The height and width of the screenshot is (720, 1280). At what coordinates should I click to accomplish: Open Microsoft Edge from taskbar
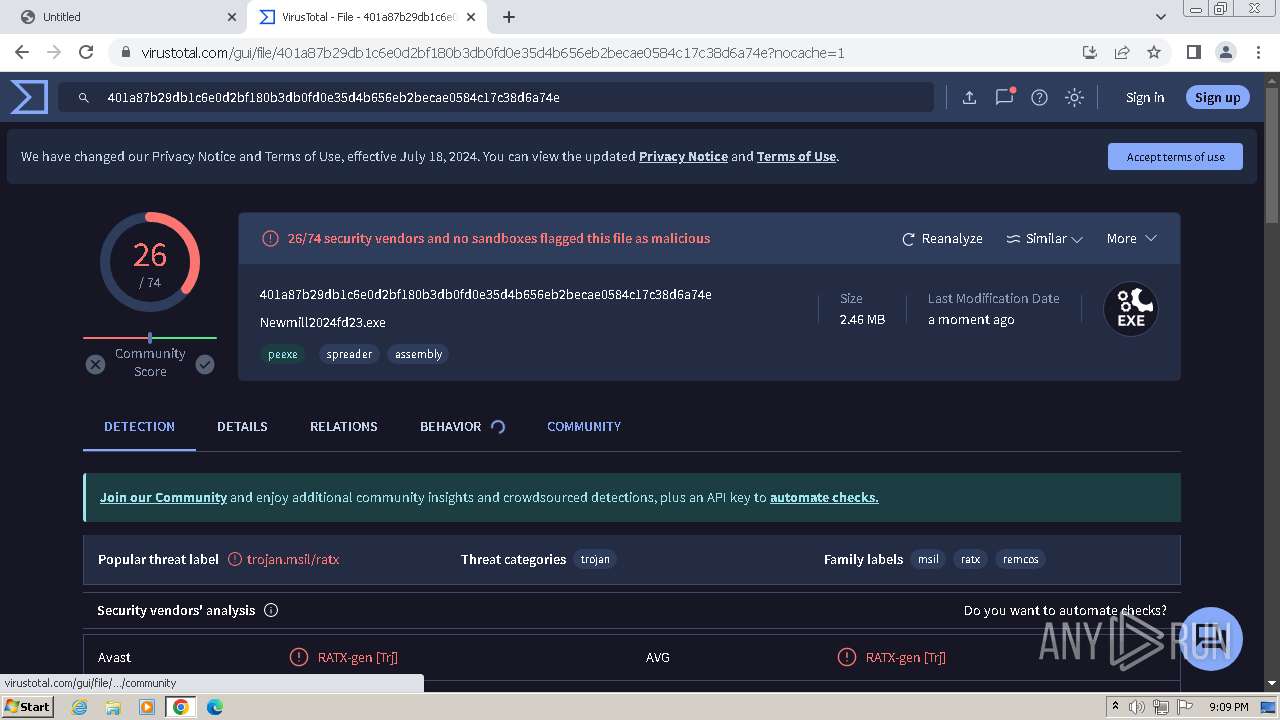point(214,707)
